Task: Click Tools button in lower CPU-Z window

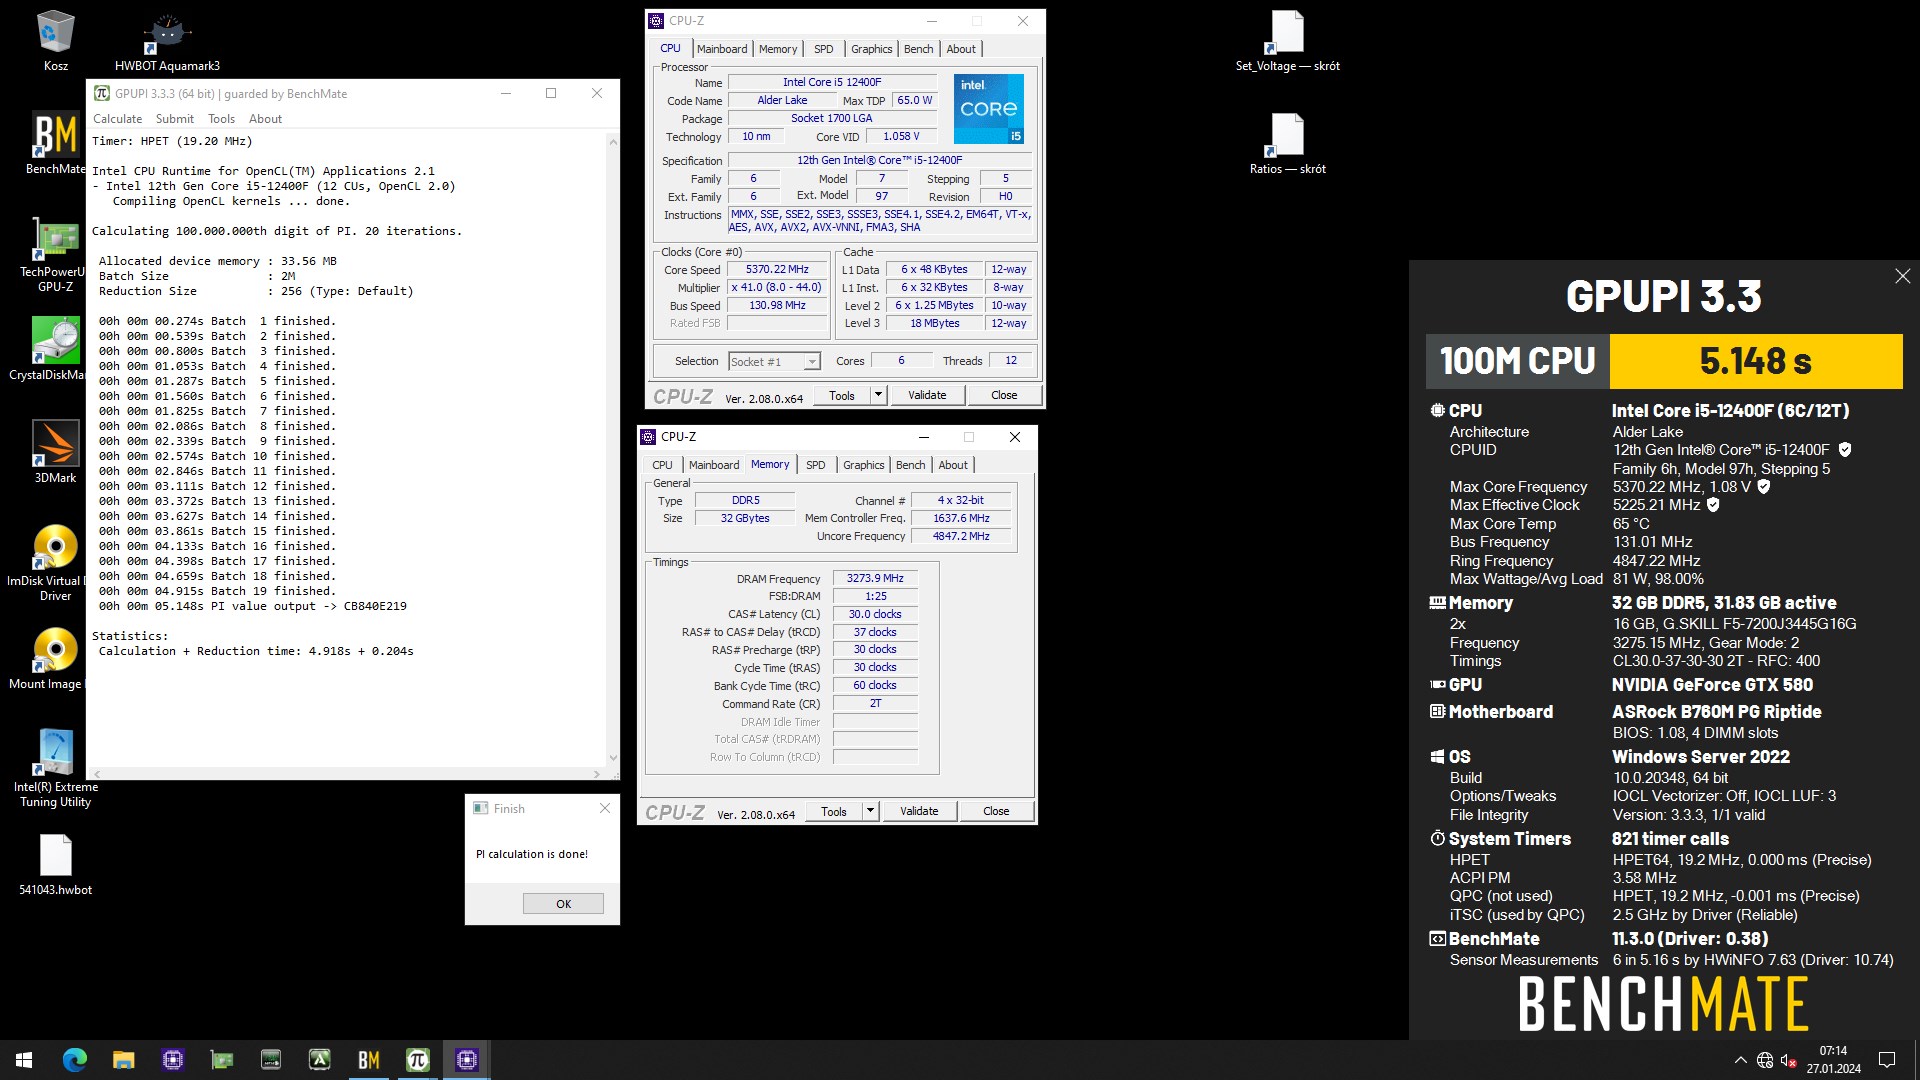Action: pyautogui.click(x=834, y=811)
